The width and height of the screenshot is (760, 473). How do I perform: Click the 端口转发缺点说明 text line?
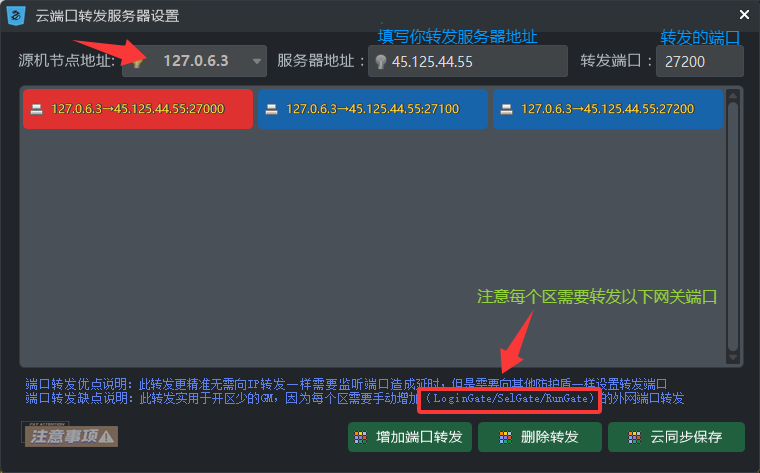click(x=355, y=398)
